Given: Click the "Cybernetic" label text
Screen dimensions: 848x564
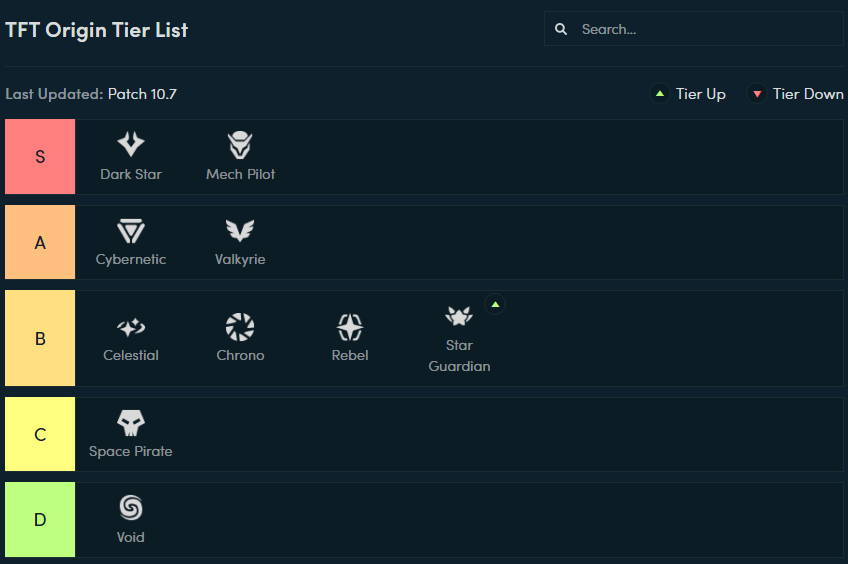Looking at the screenshot, I should [131, 260].
